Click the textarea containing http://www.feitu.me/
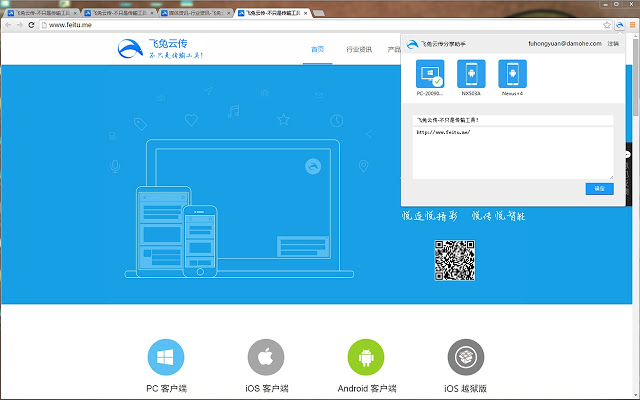Screen dimensions: 640x400 pos(513,153)
